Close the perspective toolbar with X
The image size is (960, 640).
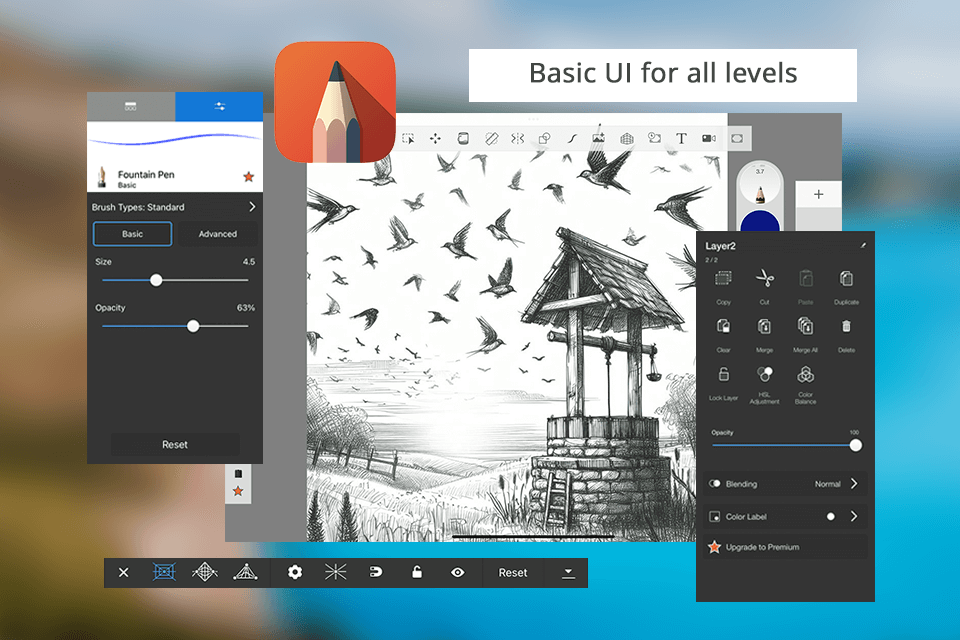(124, 573)
